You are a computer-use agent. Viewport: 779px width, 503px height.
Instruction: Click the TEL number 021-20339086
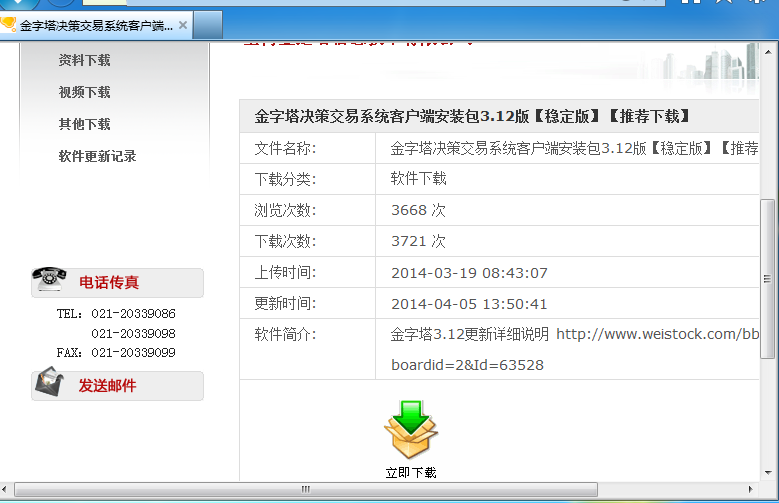[133, 314]
